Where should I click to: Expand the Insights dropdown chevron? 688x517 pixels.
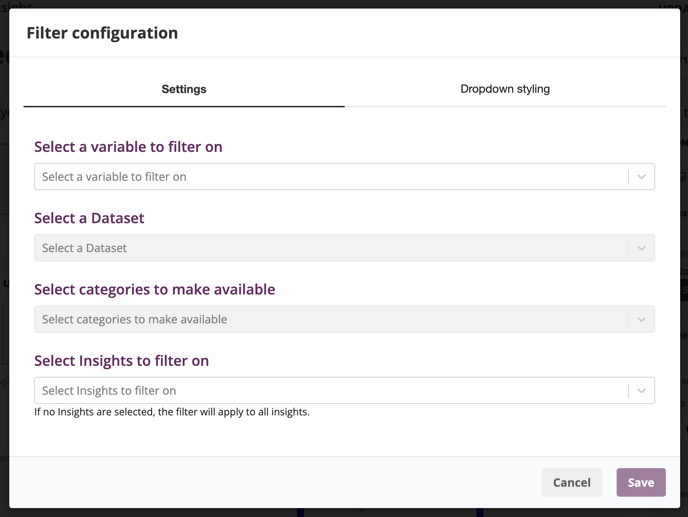[641, 391]
